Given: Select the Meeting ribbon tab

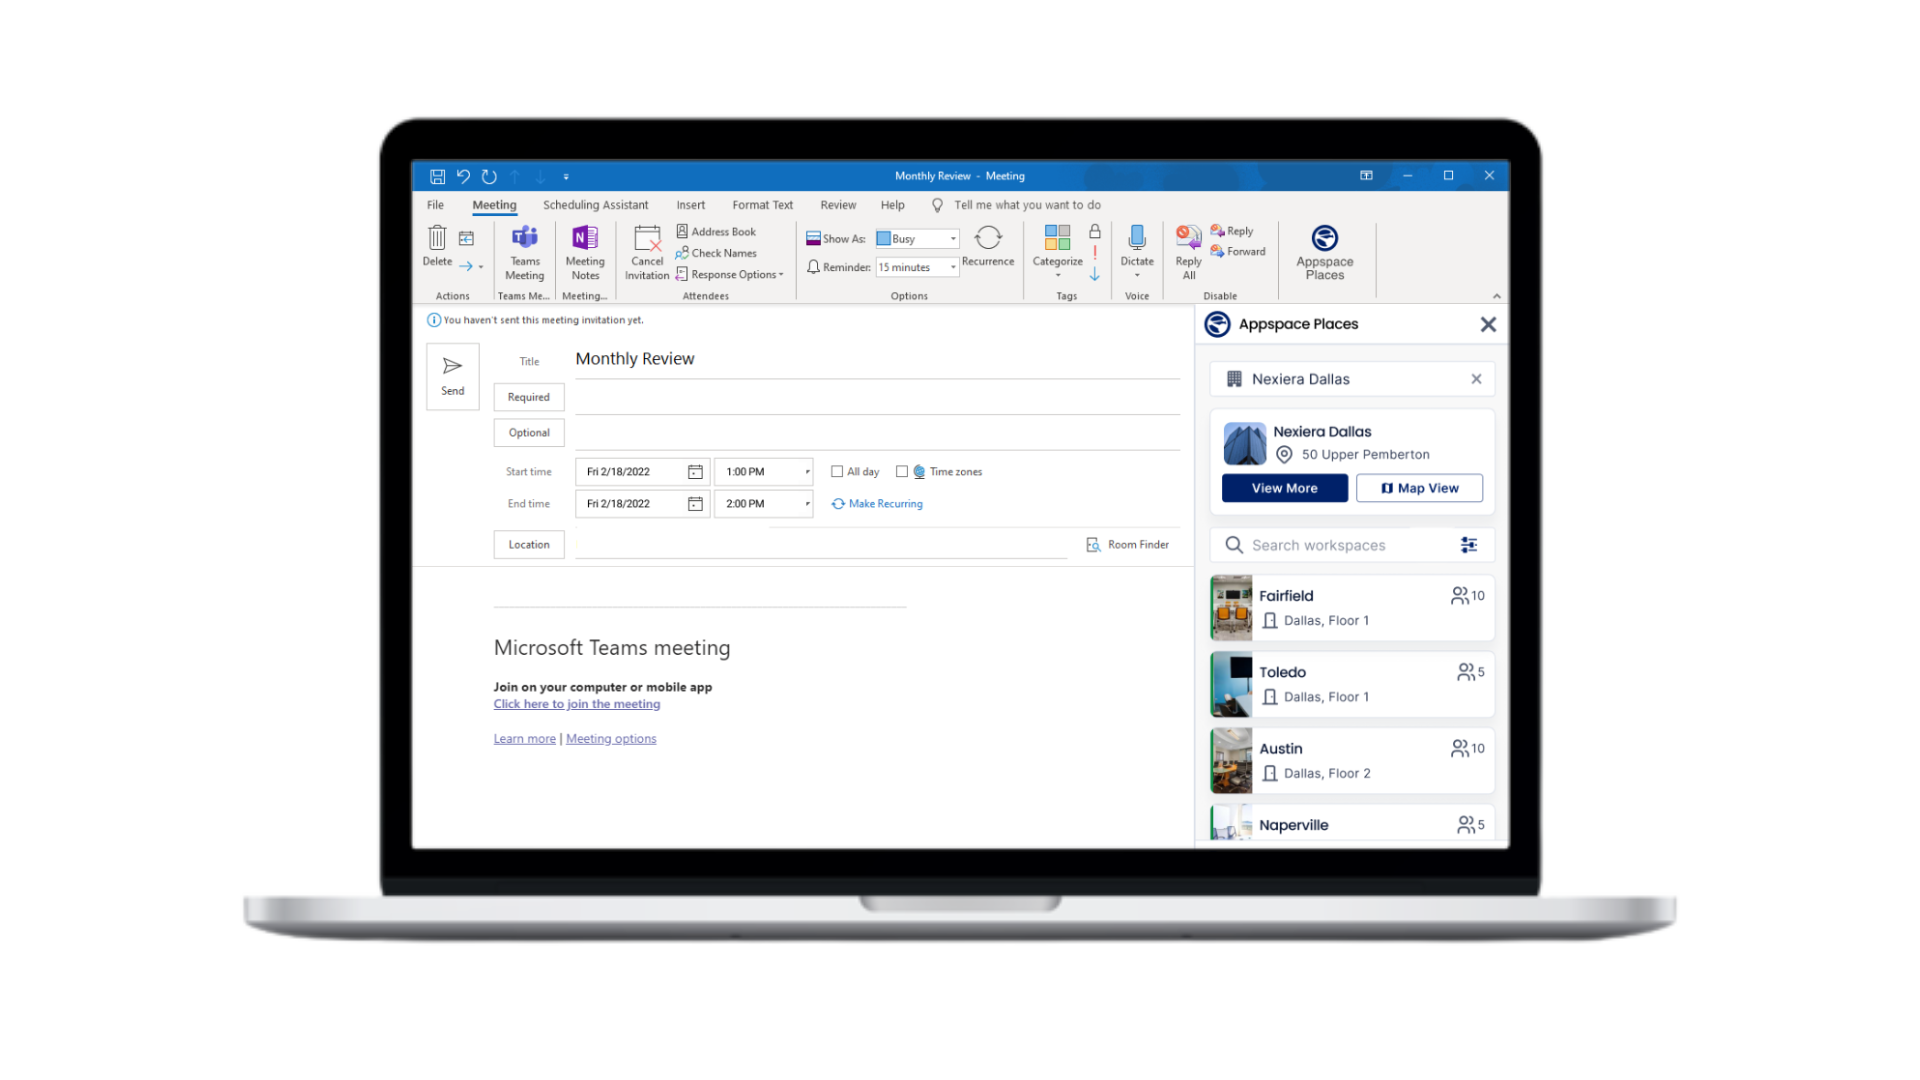Looking at the screenshot, I should 495,204.
